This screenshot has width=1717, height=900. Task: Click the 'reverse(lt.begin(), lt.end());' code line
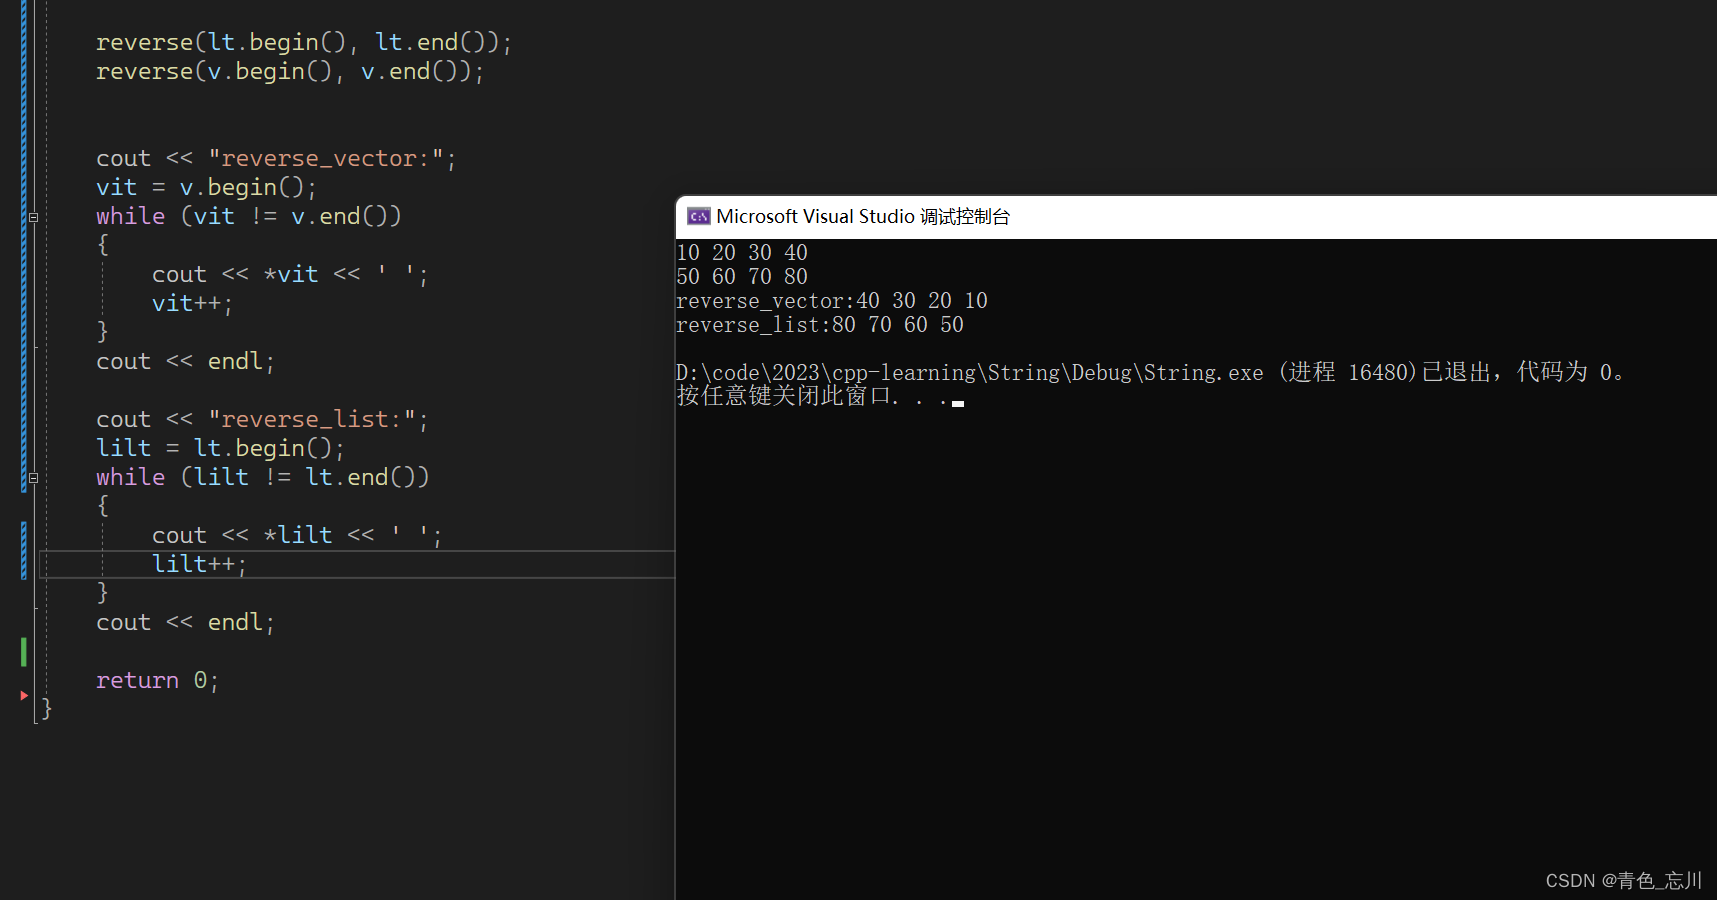click(x=304, y=42)
